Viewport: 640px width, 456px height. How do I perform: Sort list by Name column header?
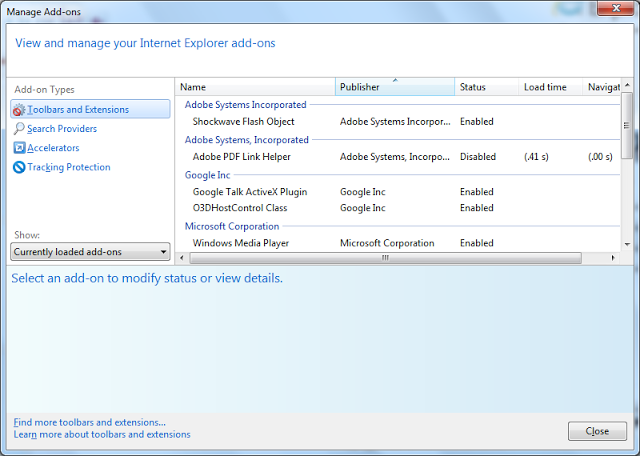(x=256, y=87)
